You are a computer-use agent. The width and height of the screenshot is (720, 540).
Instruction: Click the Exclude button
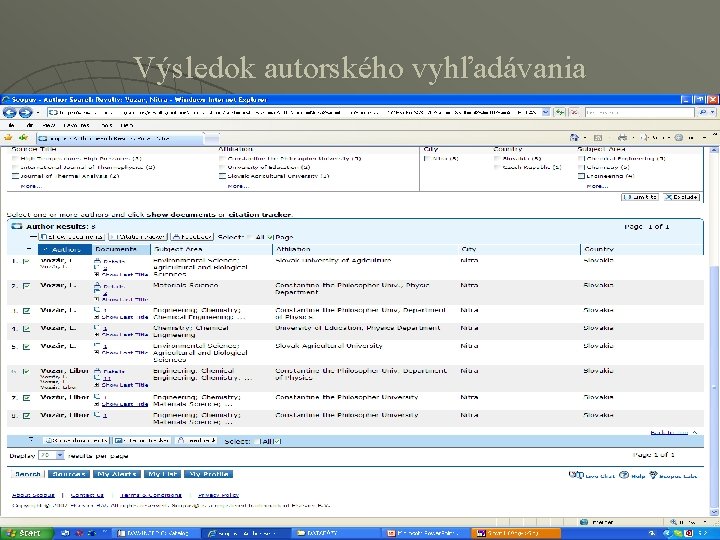tap(682, 197)
